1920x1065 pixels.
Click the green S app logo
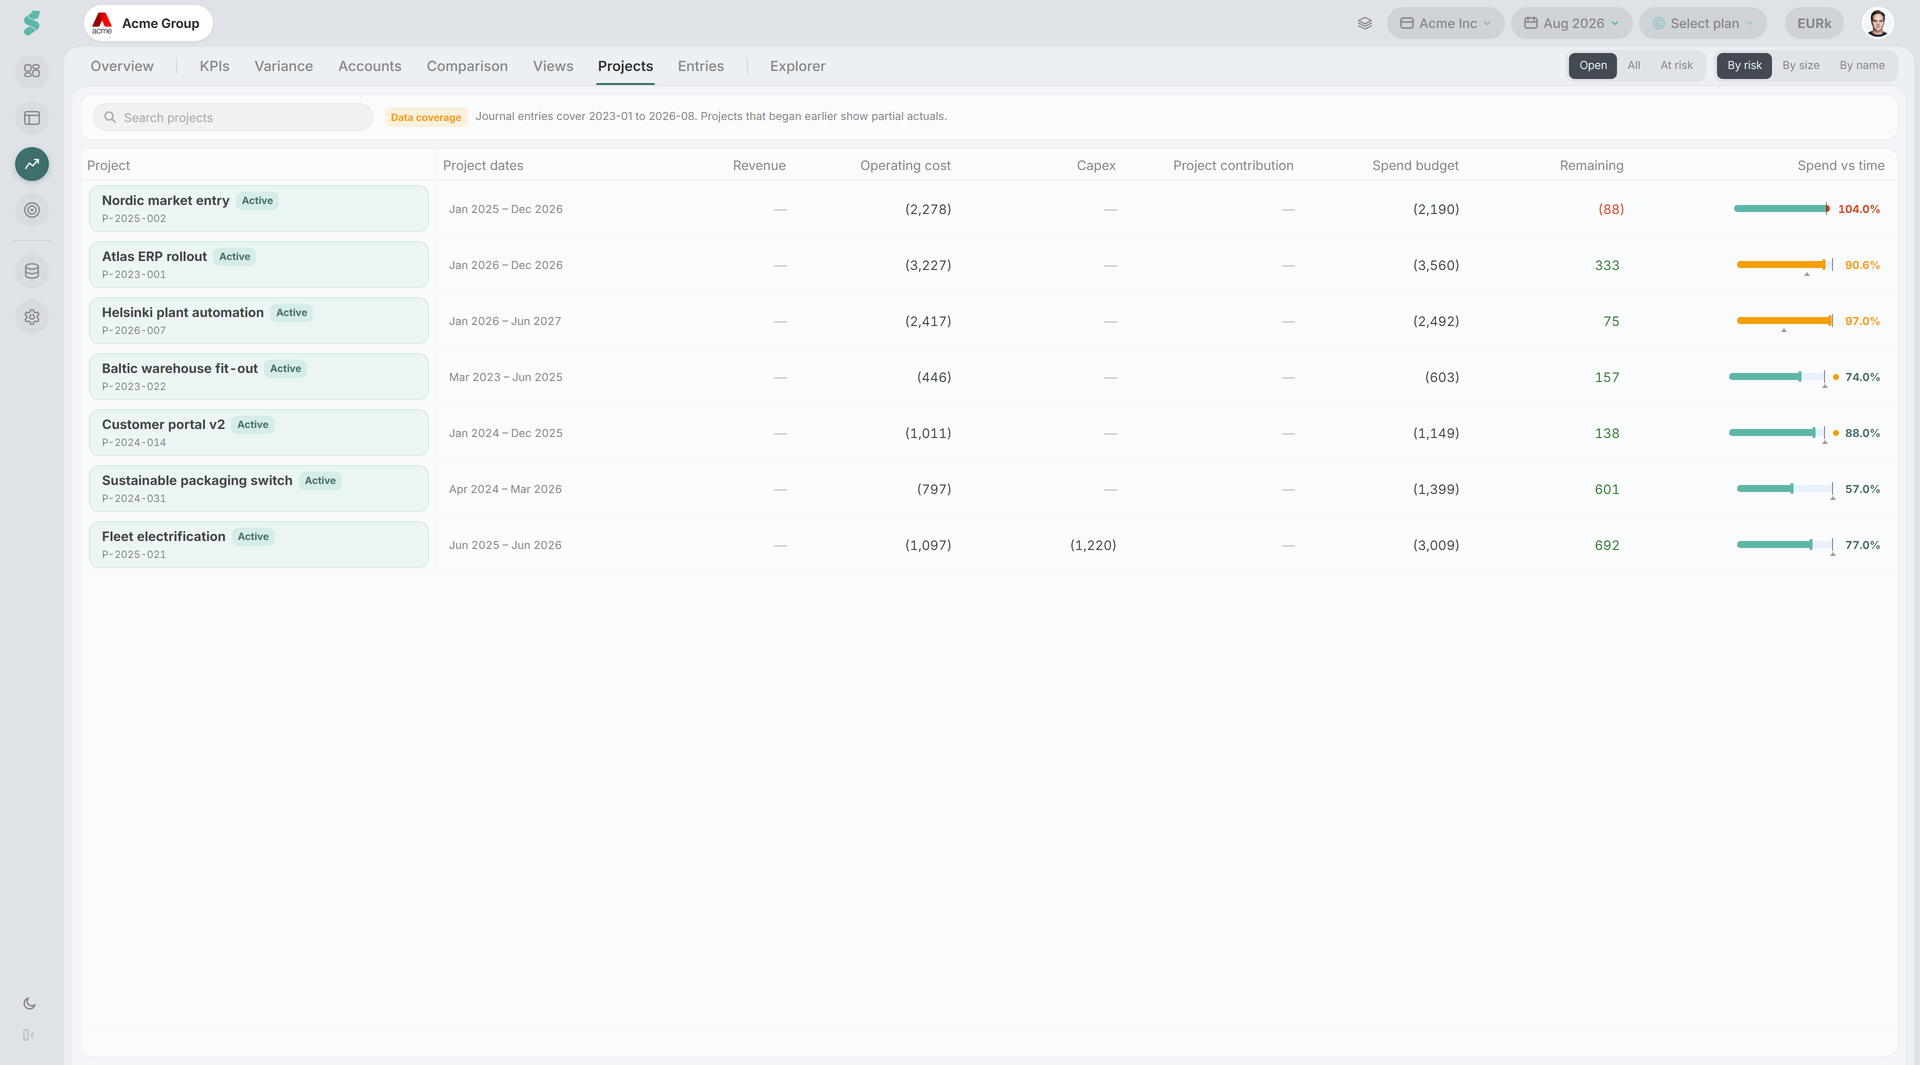(x=32, y=23)
